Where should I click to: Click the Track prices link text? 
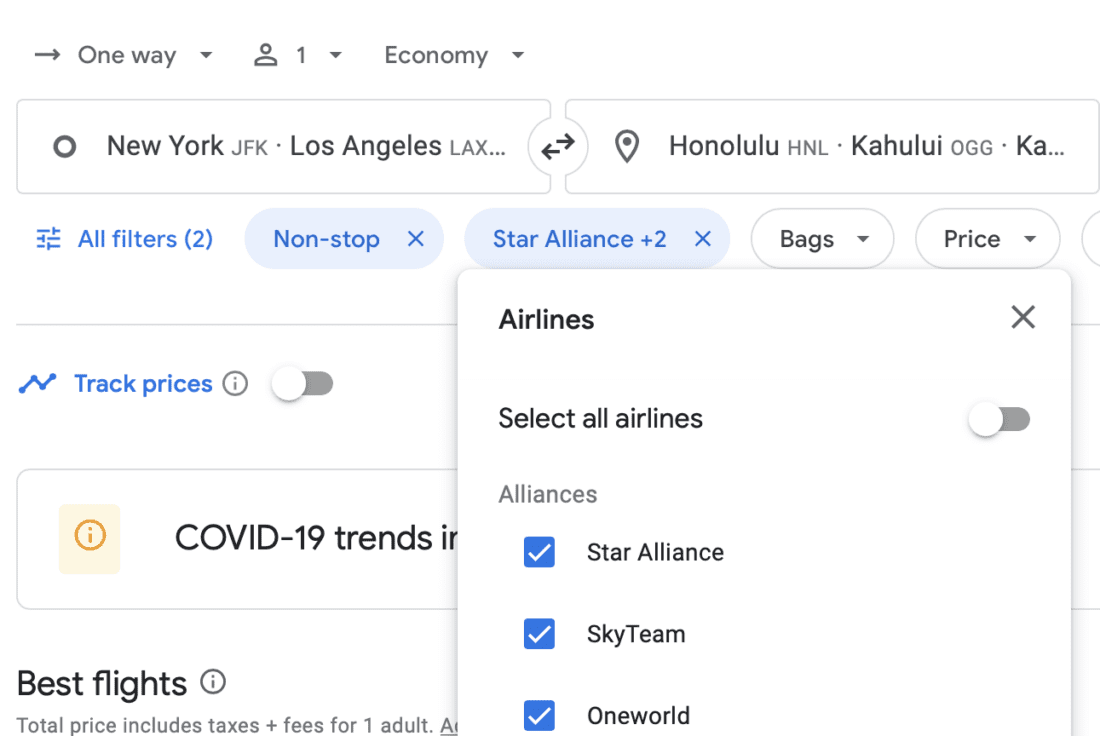click(x=143, y=384)
